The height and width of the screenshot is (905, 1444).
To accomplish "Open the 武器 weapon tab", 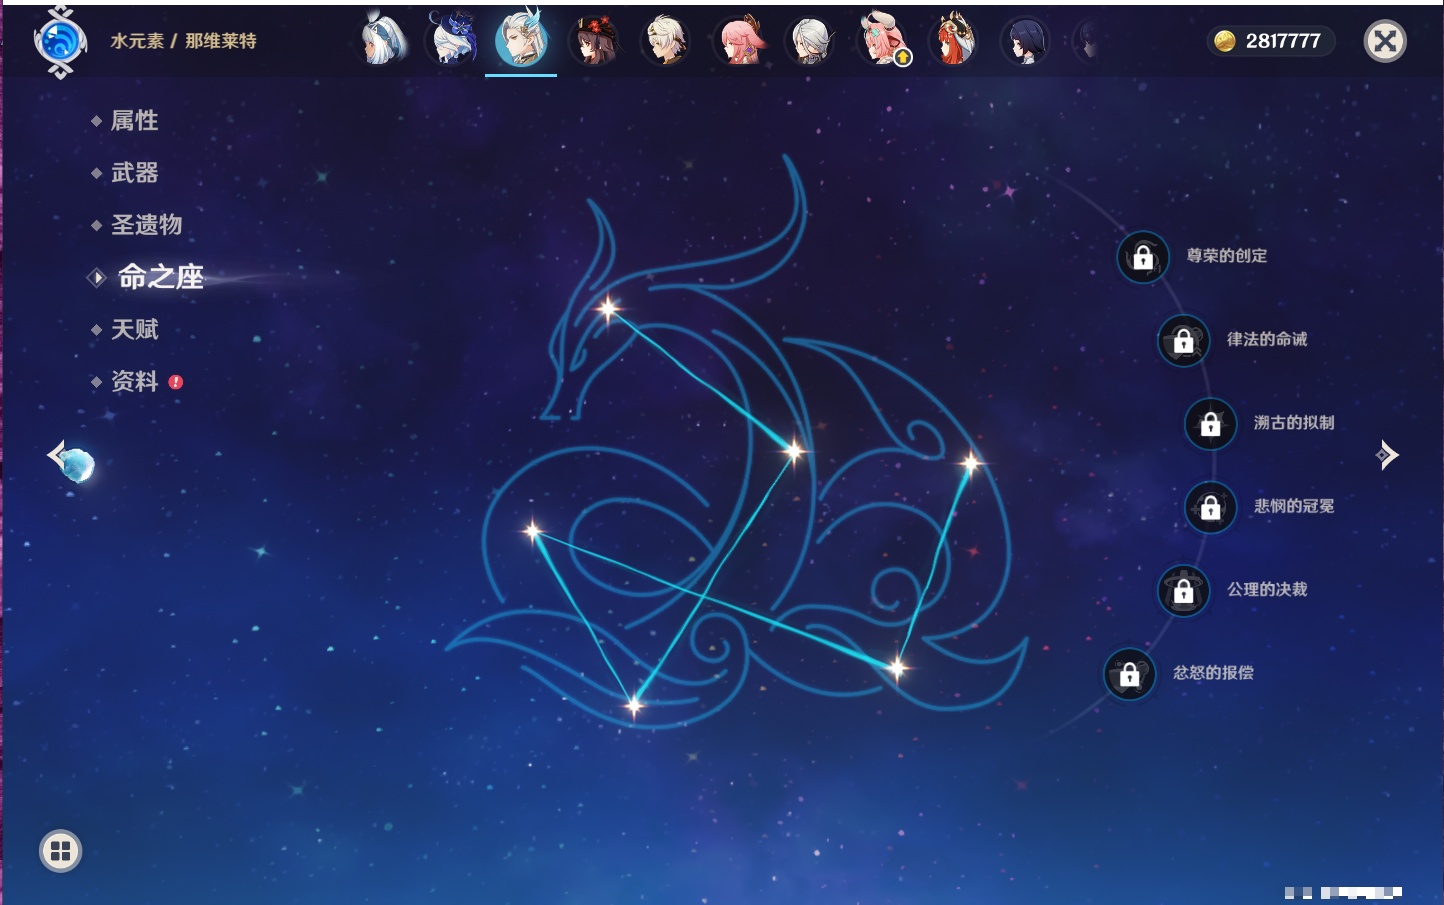I will point(134,172).
